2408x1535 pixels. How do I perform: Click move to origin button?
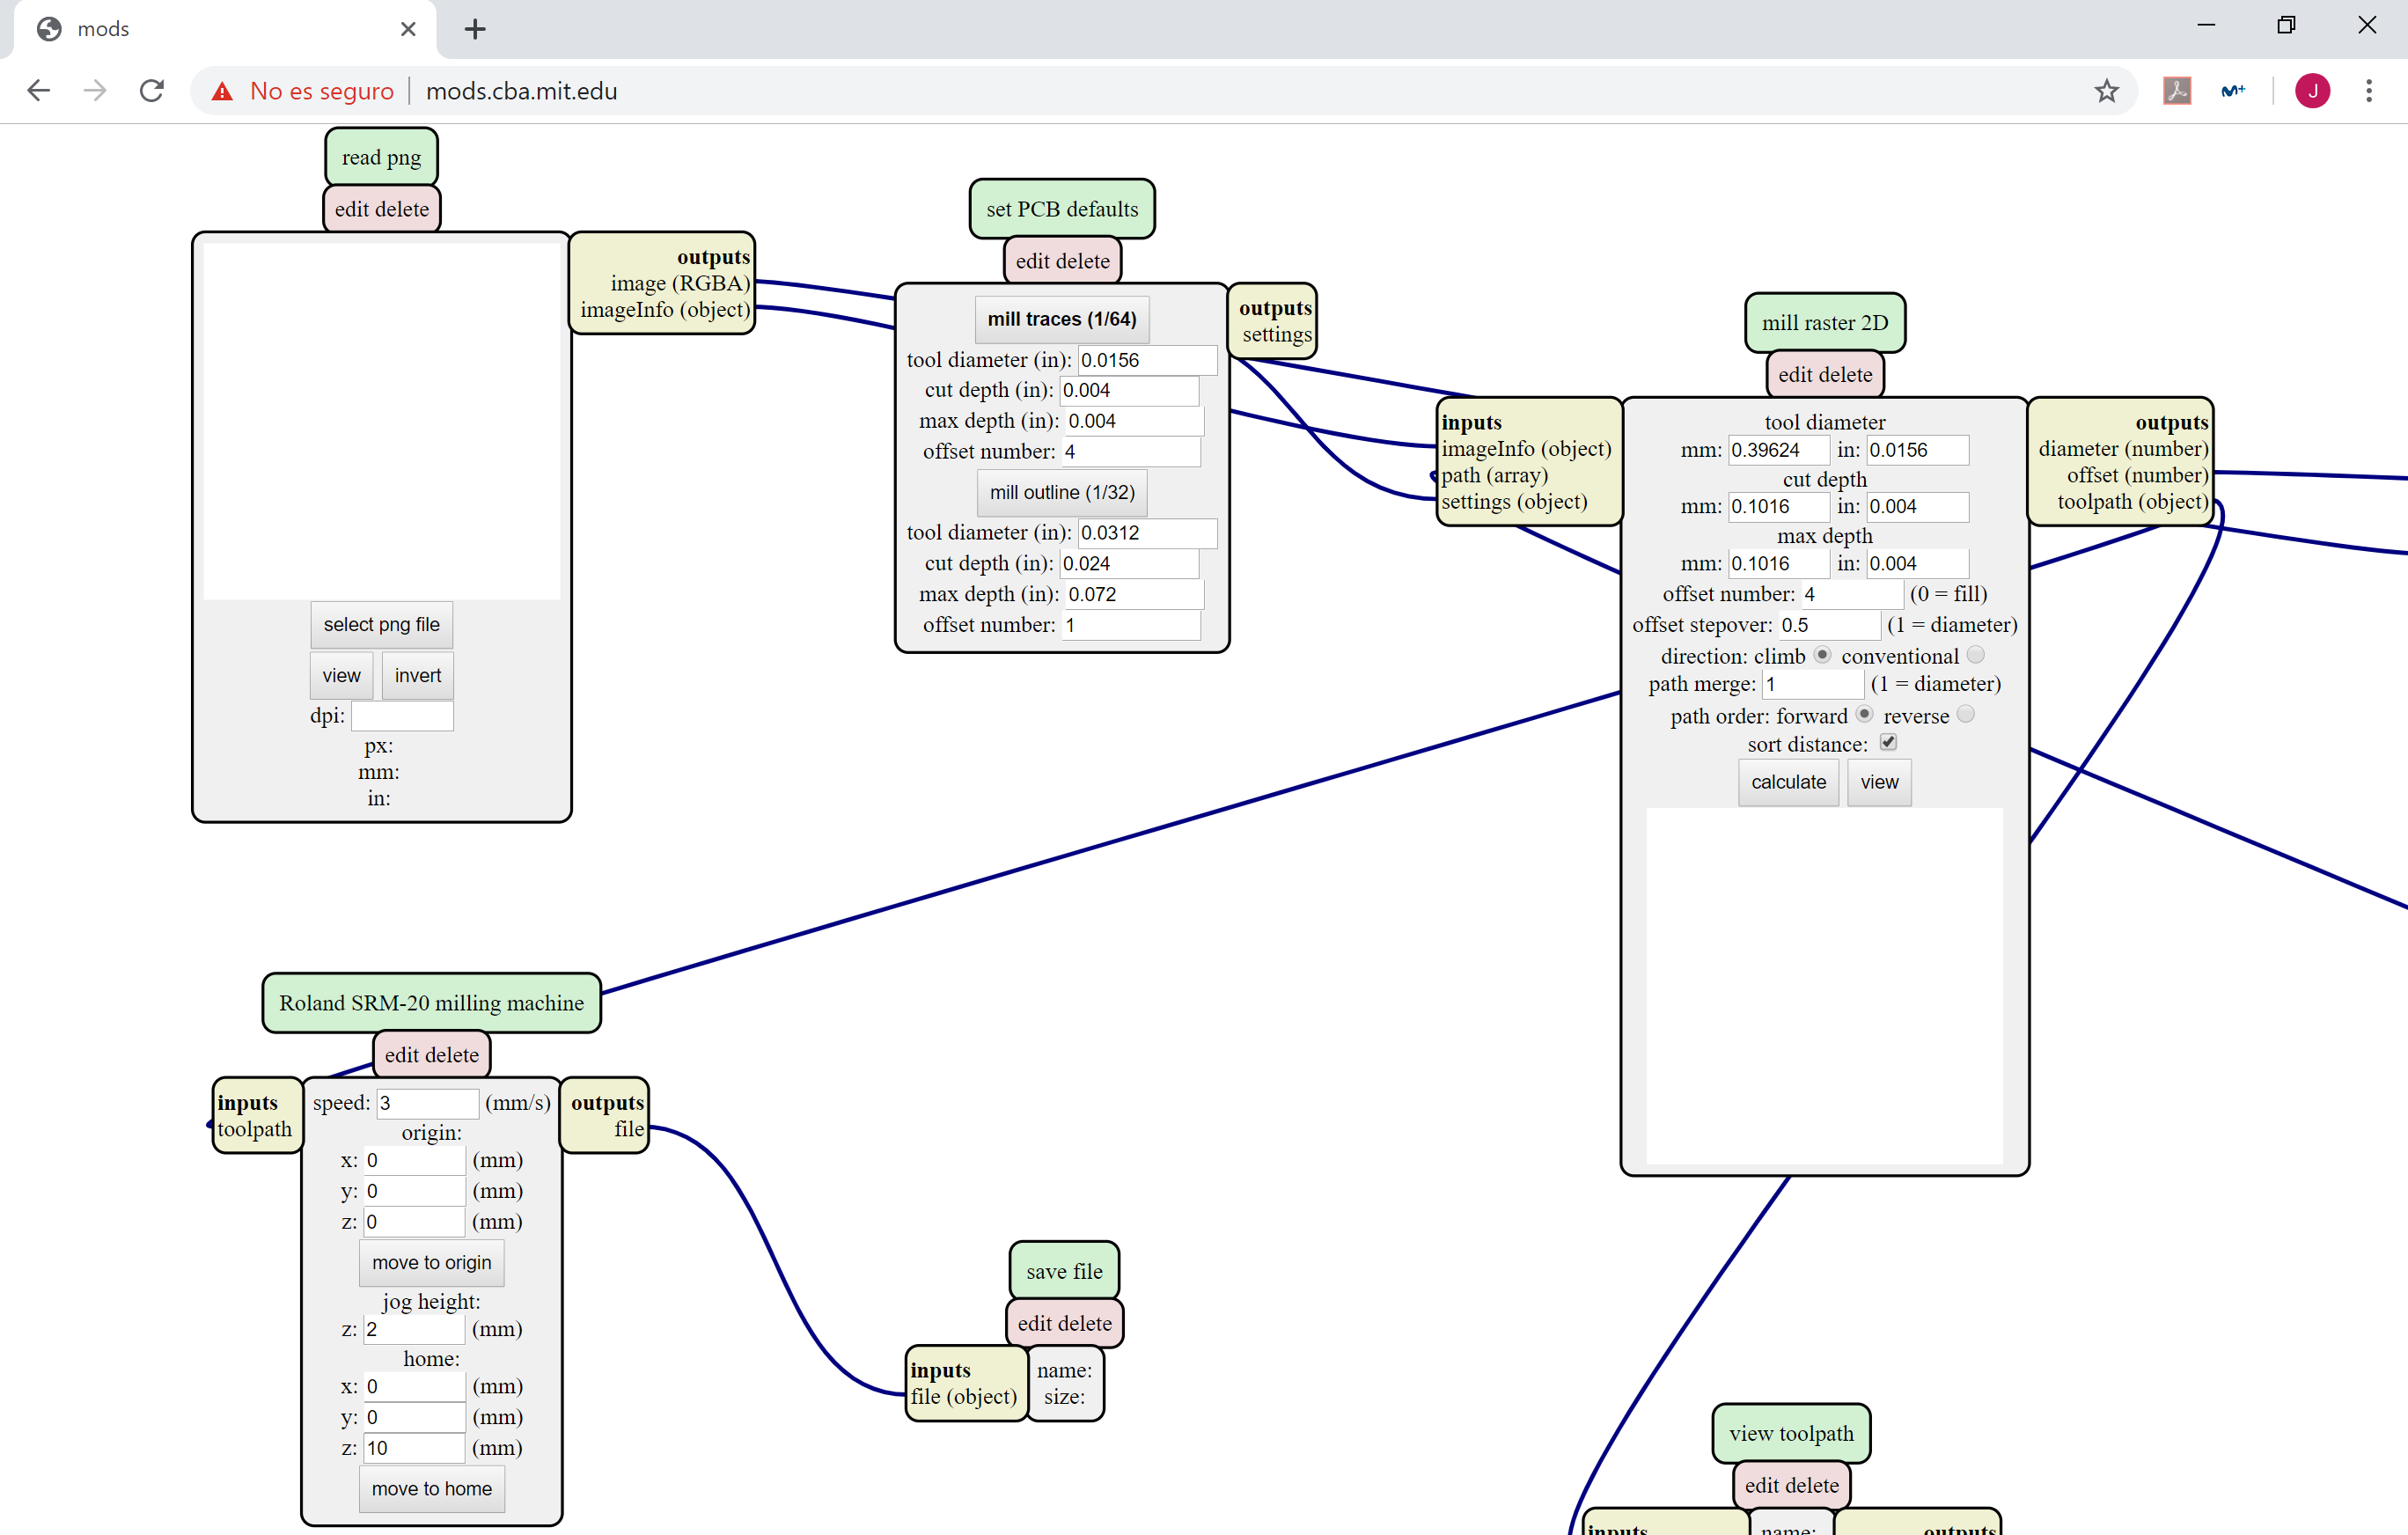[431, 1262]
